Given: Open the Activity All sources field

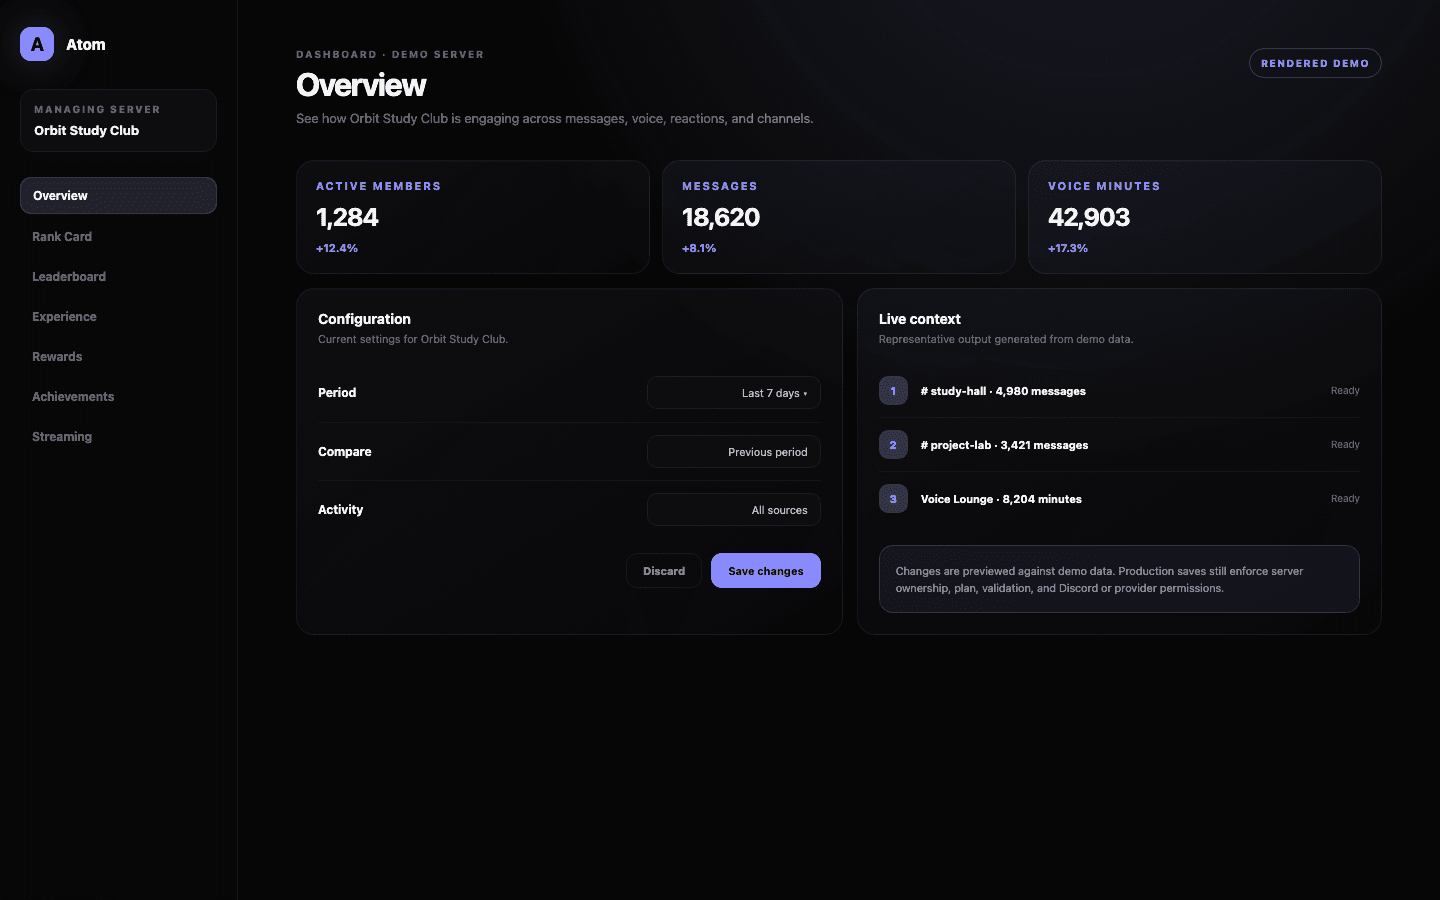Looking at the screenshot, I should click(734, 510).
